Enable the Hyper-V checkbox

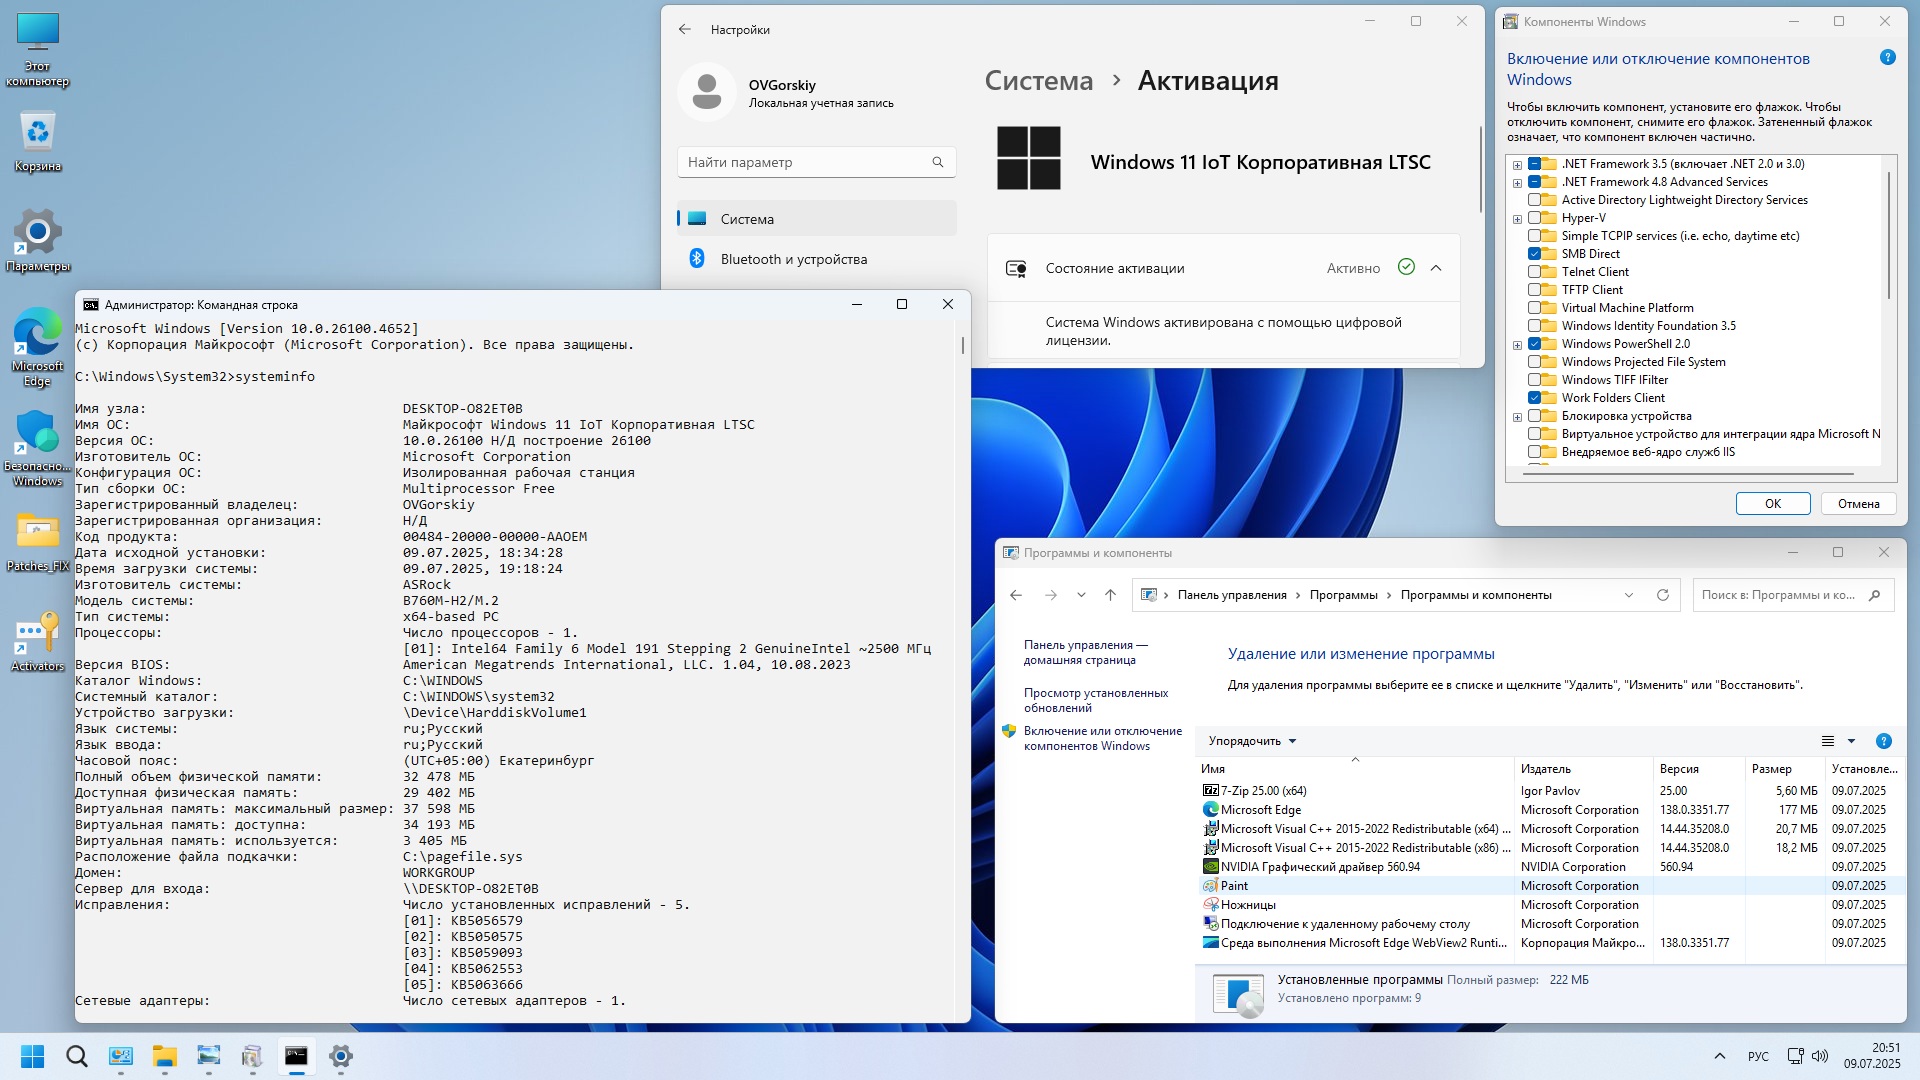(1534, 218)
